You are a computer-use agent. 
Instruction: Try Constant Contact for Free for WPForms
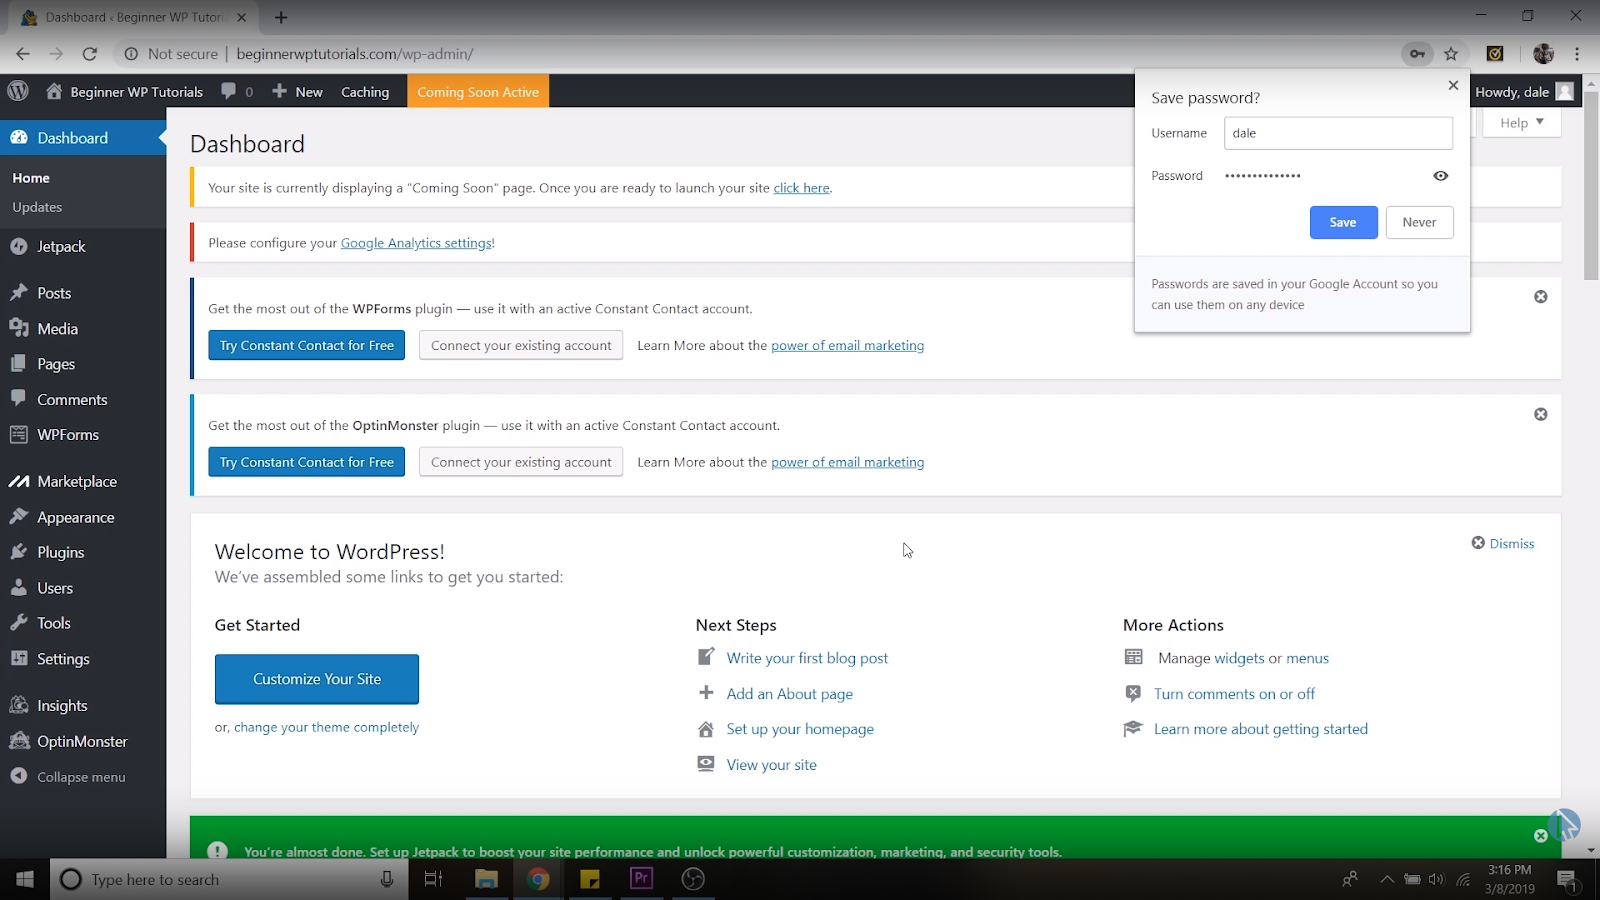307,345
